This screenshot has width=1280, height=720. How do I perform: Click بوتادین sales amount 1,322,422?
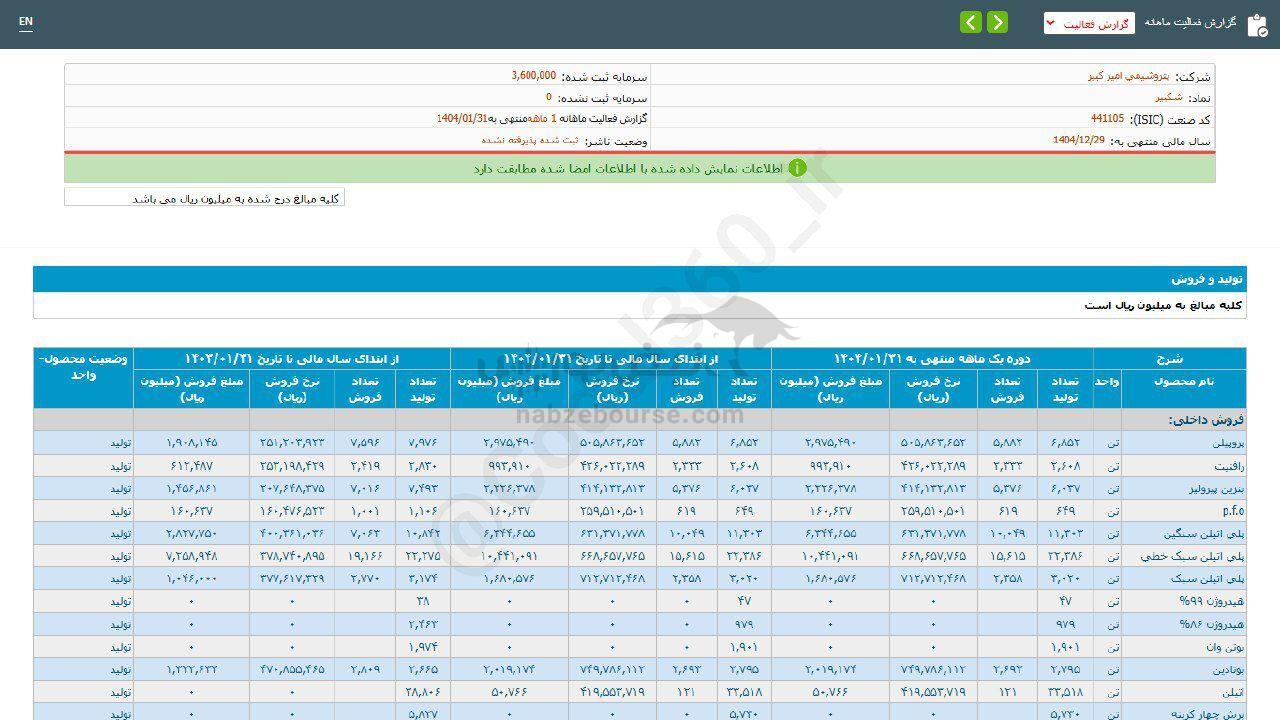click(191, 670)
